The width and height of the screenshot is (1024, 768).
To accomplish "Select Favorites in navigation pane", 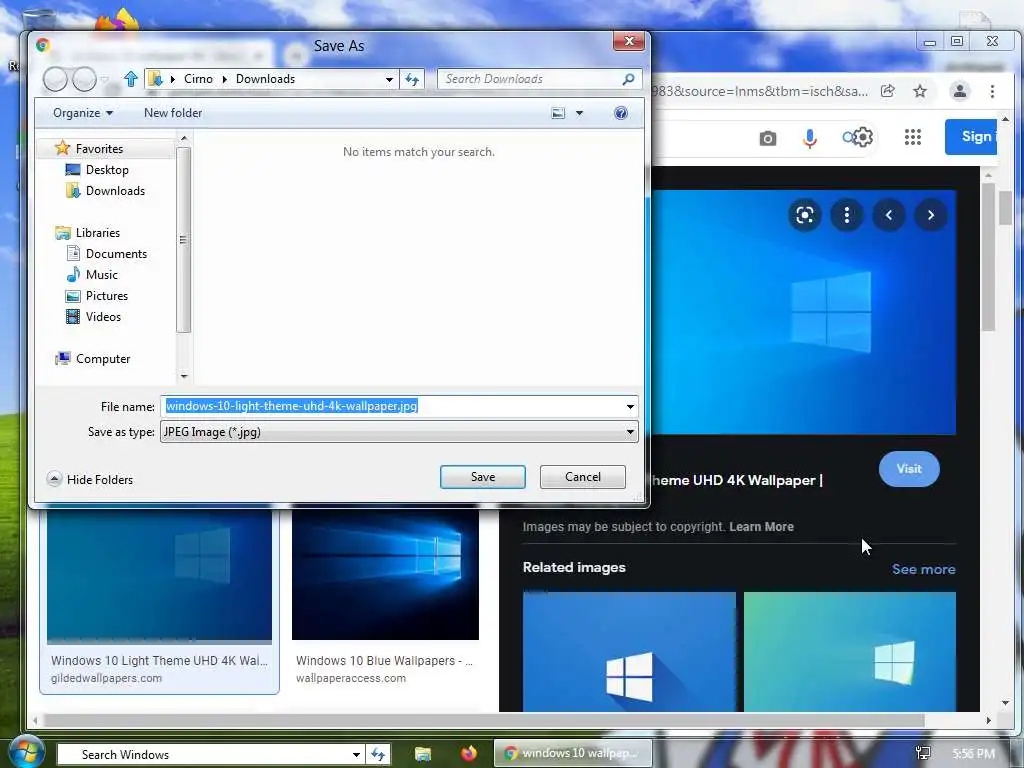I will point(99,148).
